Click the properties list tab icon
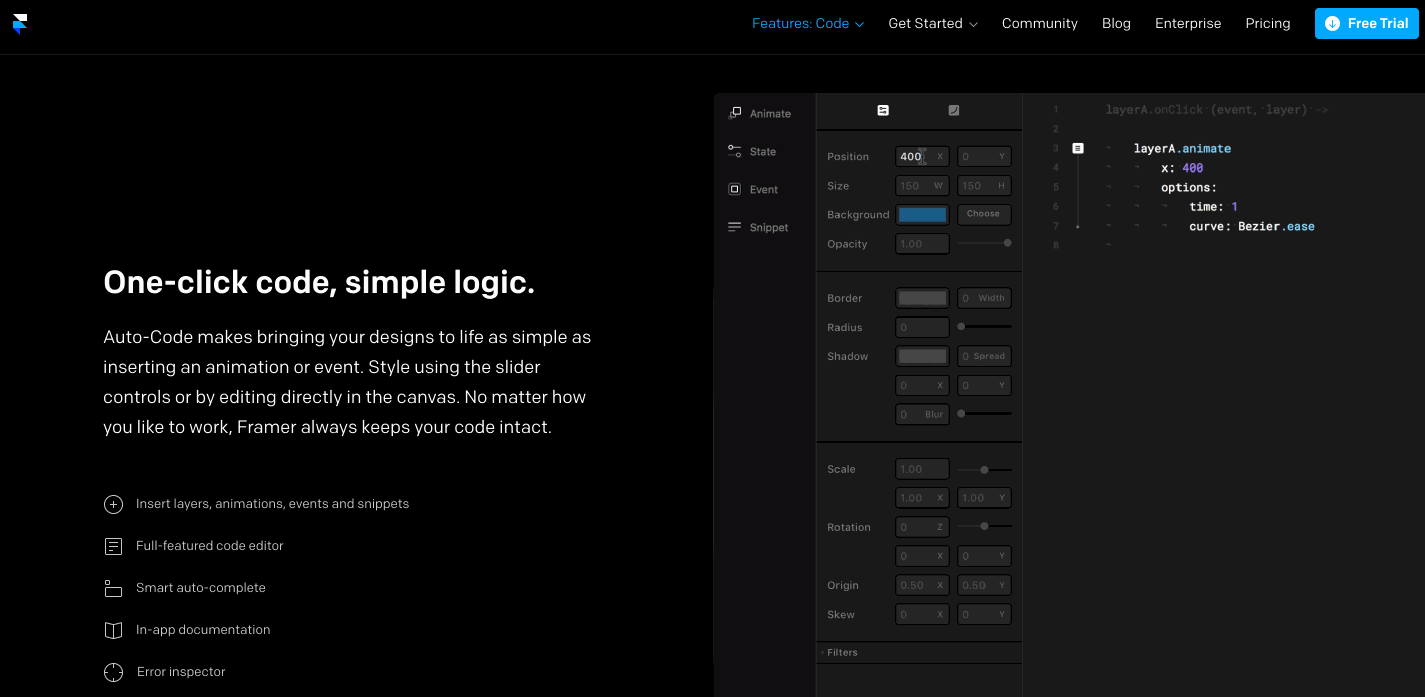 click(883, 110)
